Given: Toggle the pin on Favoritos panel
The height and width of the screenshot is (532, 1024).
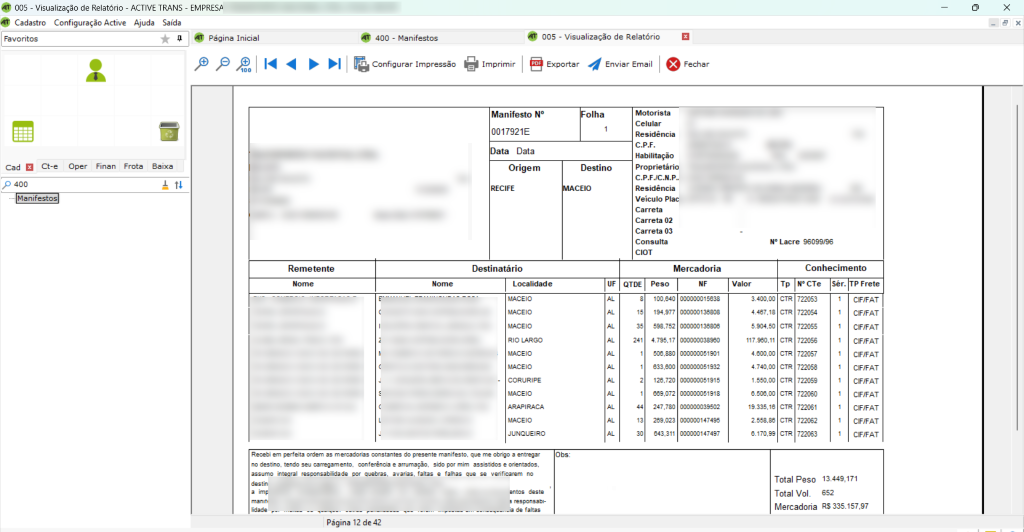Looking at the screenshot, I should [x=180, y=39].
